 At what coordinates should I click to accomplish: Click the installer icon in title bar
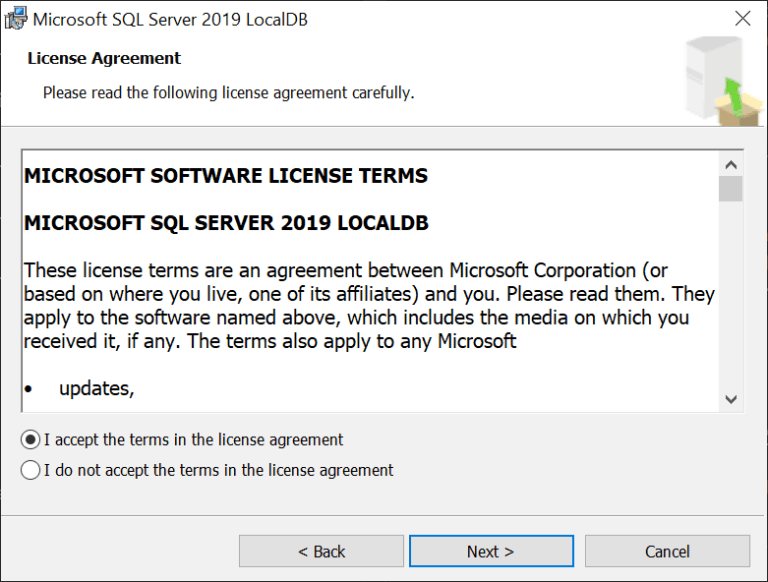coord(16,19)
